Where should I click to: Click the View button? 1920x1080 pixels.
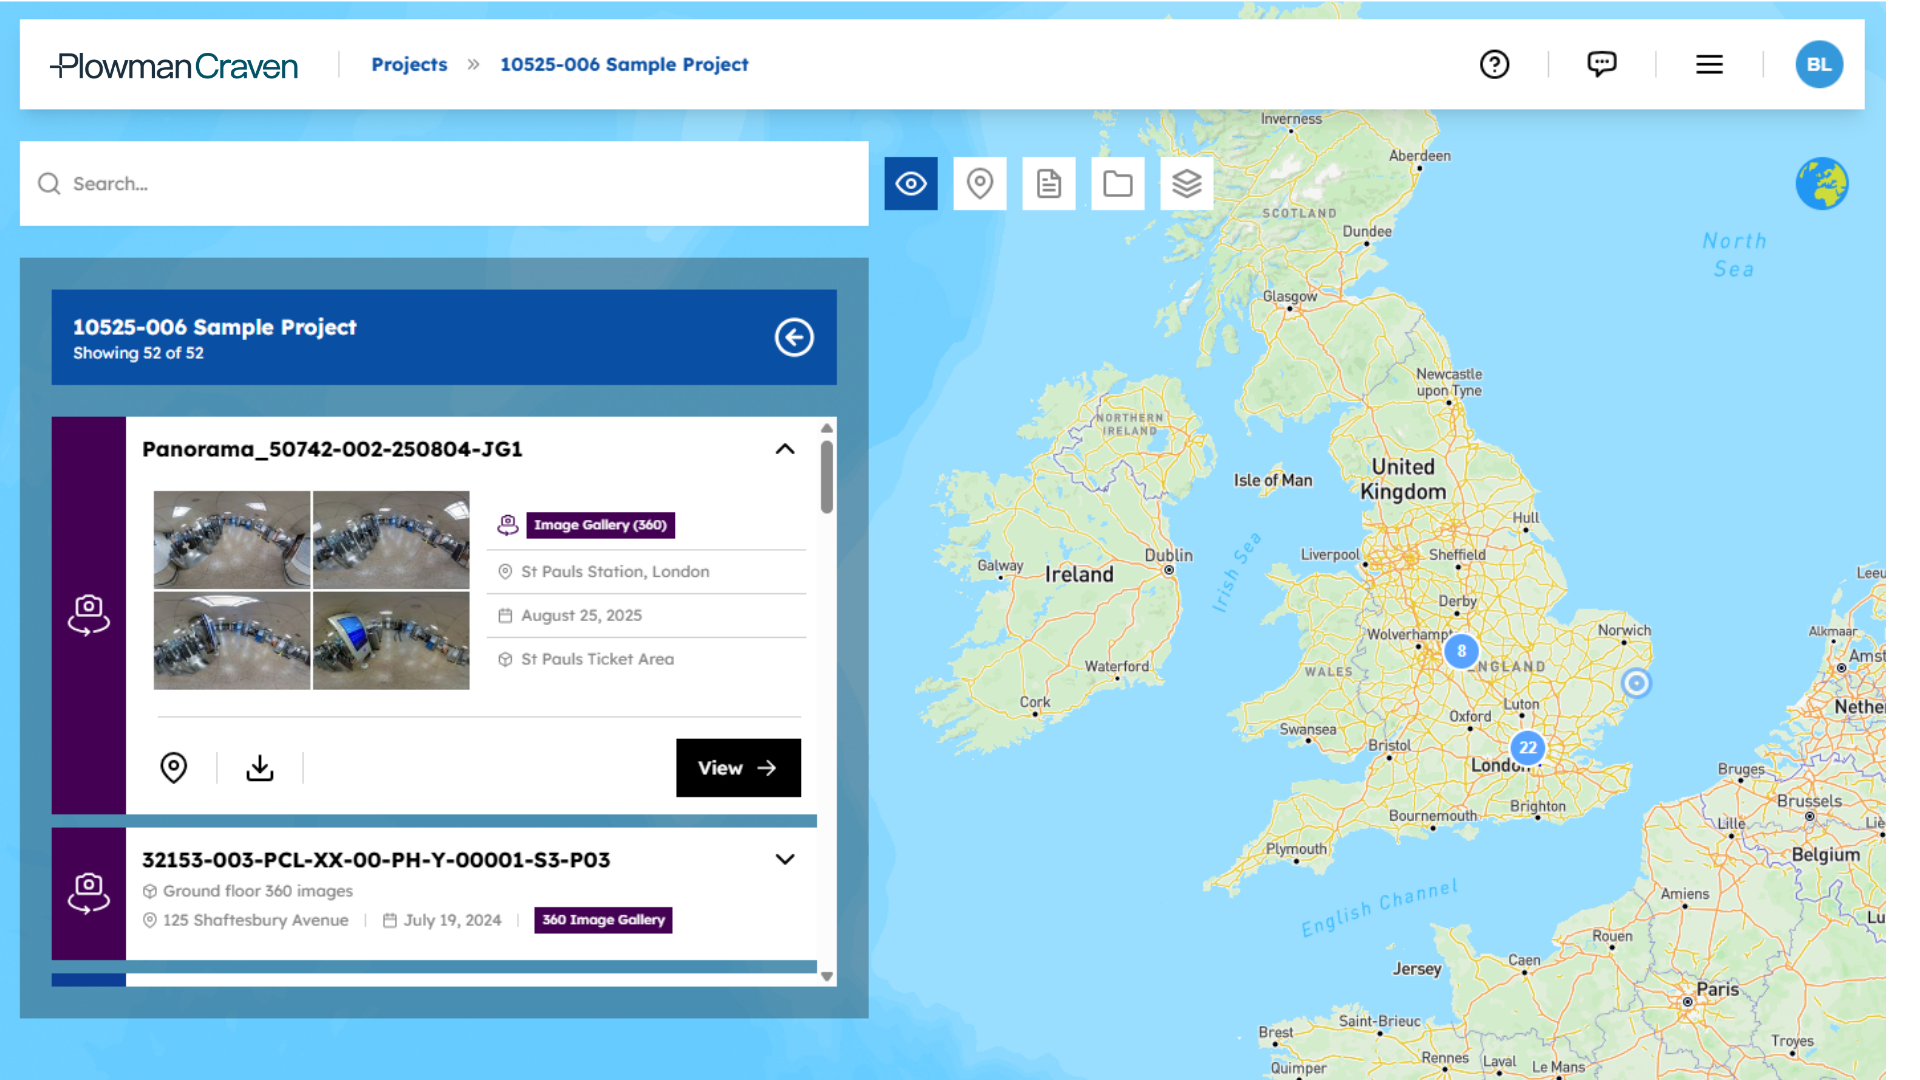738,768
